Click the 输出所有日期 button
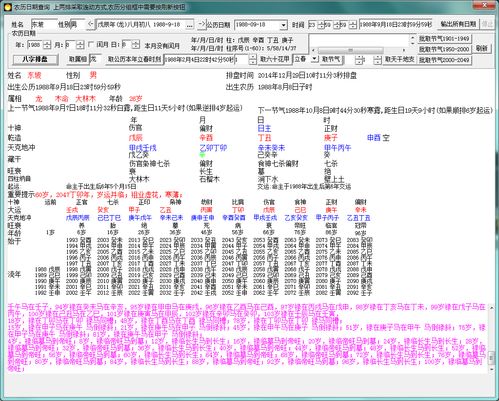 click(458, 24)
